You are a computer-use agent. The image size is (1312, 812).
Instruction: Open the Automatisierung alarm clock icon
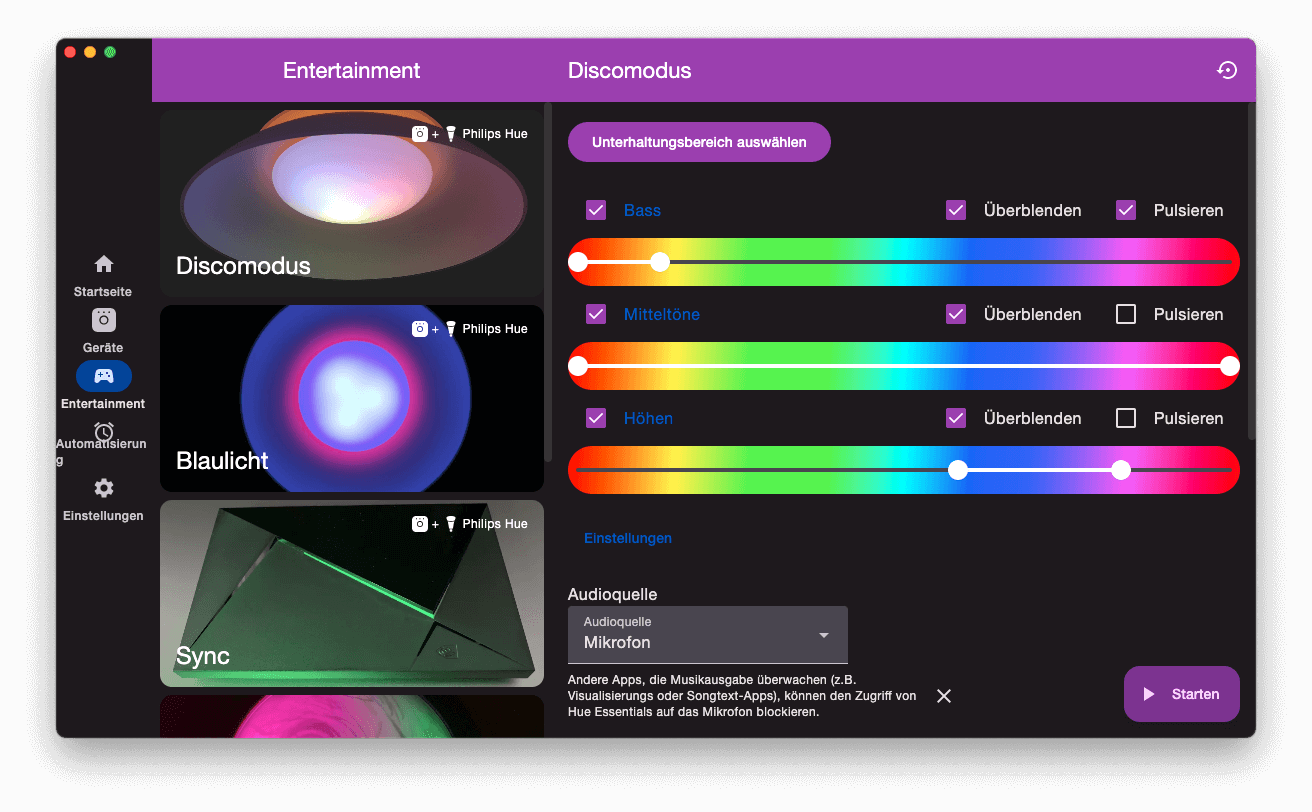pyautogui.click(x=104, y=431)
